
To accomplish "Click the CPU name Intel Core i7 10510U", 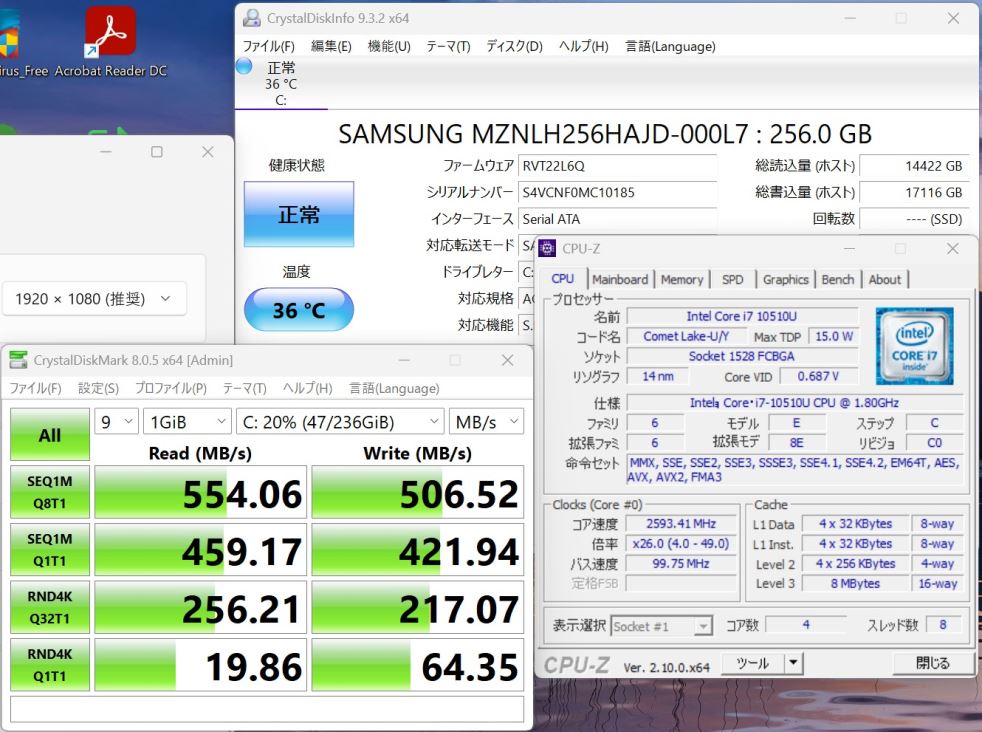I will [742, 316].
